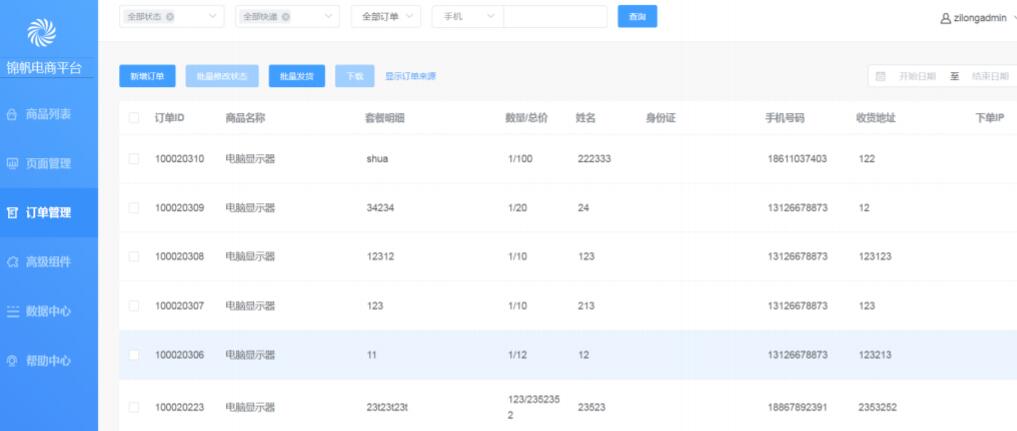This screenshot has height=431, width=1017.
Task: Click the monitor icon beside 页面管理
Action: tap(11, 164)
